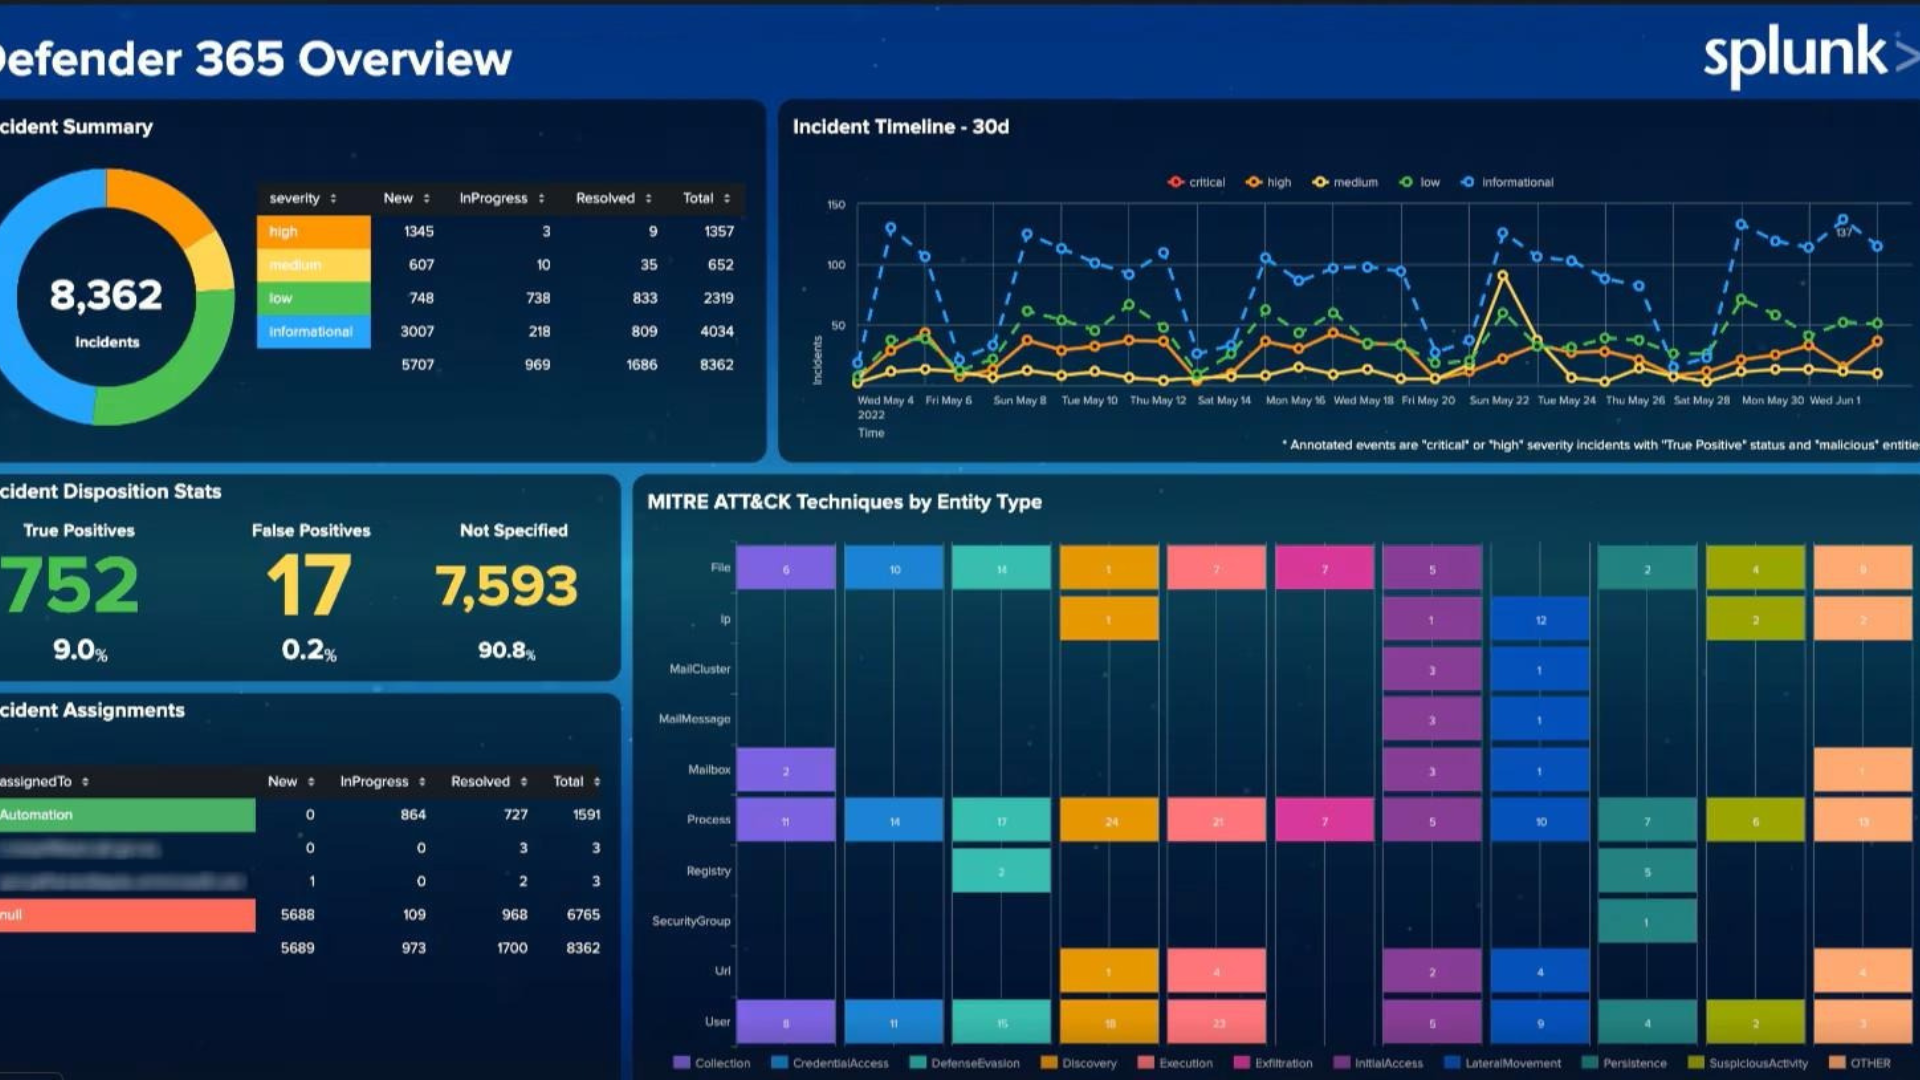
Task: Sort Incident Summary by severity column
Action: (x=302, y=198)
